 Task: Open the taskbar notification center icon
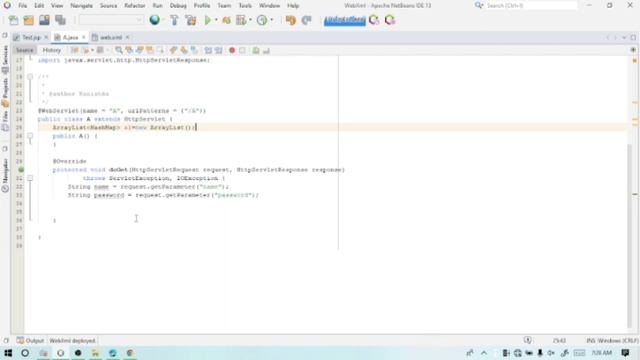pyautogui.click(x=625, y=353)
